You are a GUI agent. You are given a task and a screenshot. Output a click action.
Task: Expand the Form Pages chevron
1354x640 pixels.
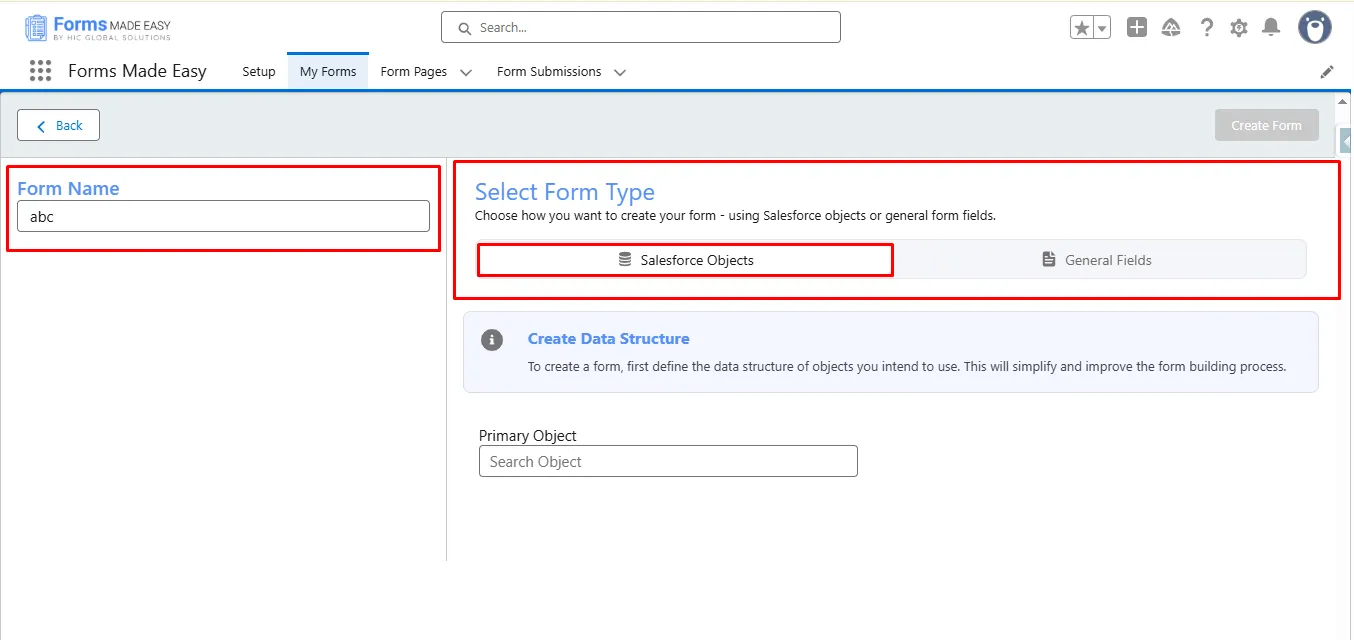click(x=465, y=72)
